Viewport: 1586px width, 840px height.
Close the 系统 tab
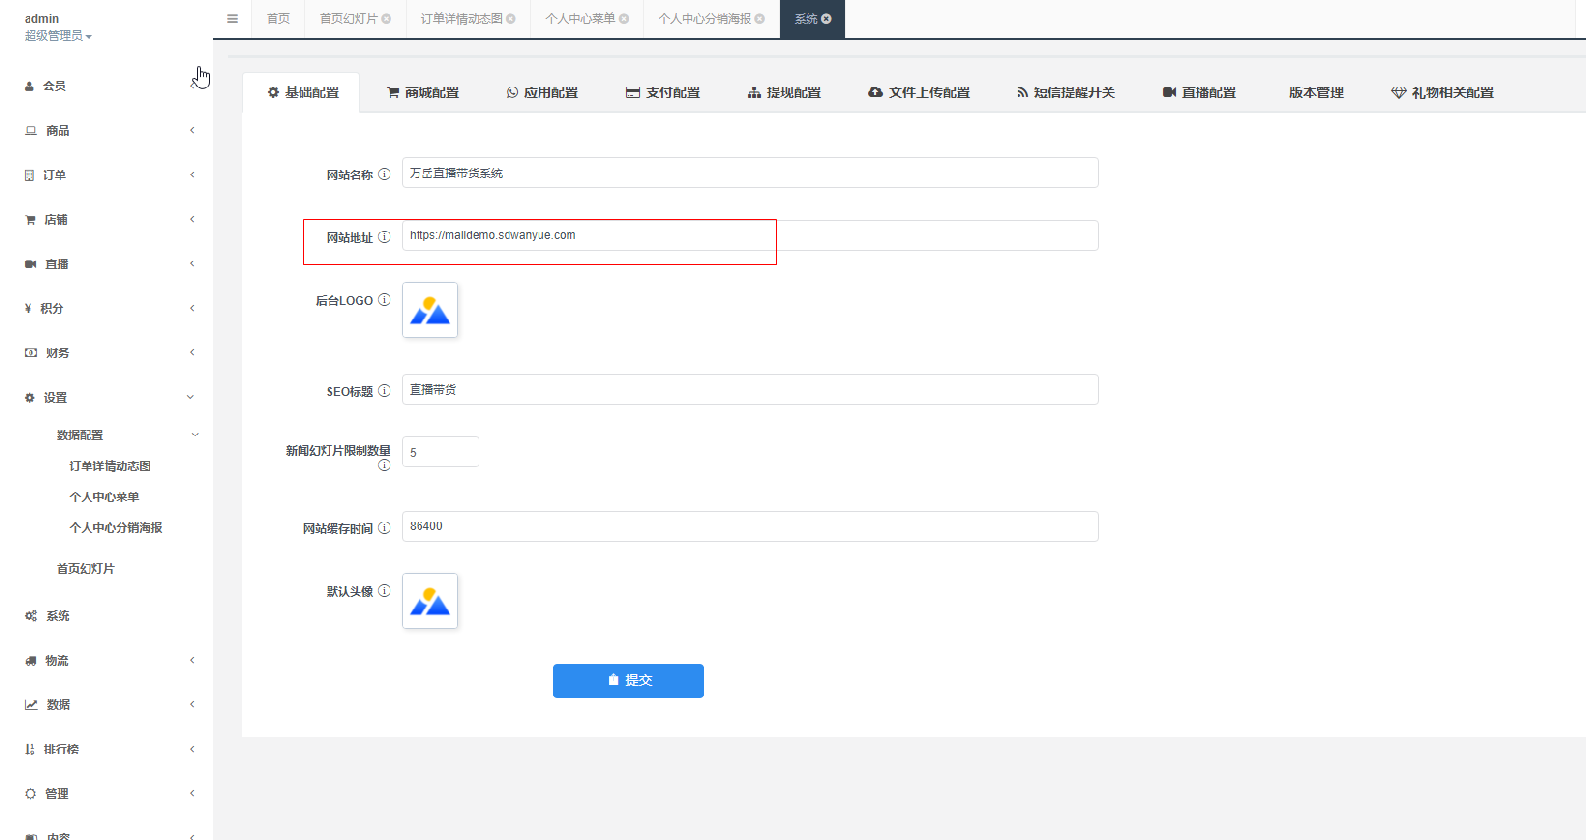[826, 19]
